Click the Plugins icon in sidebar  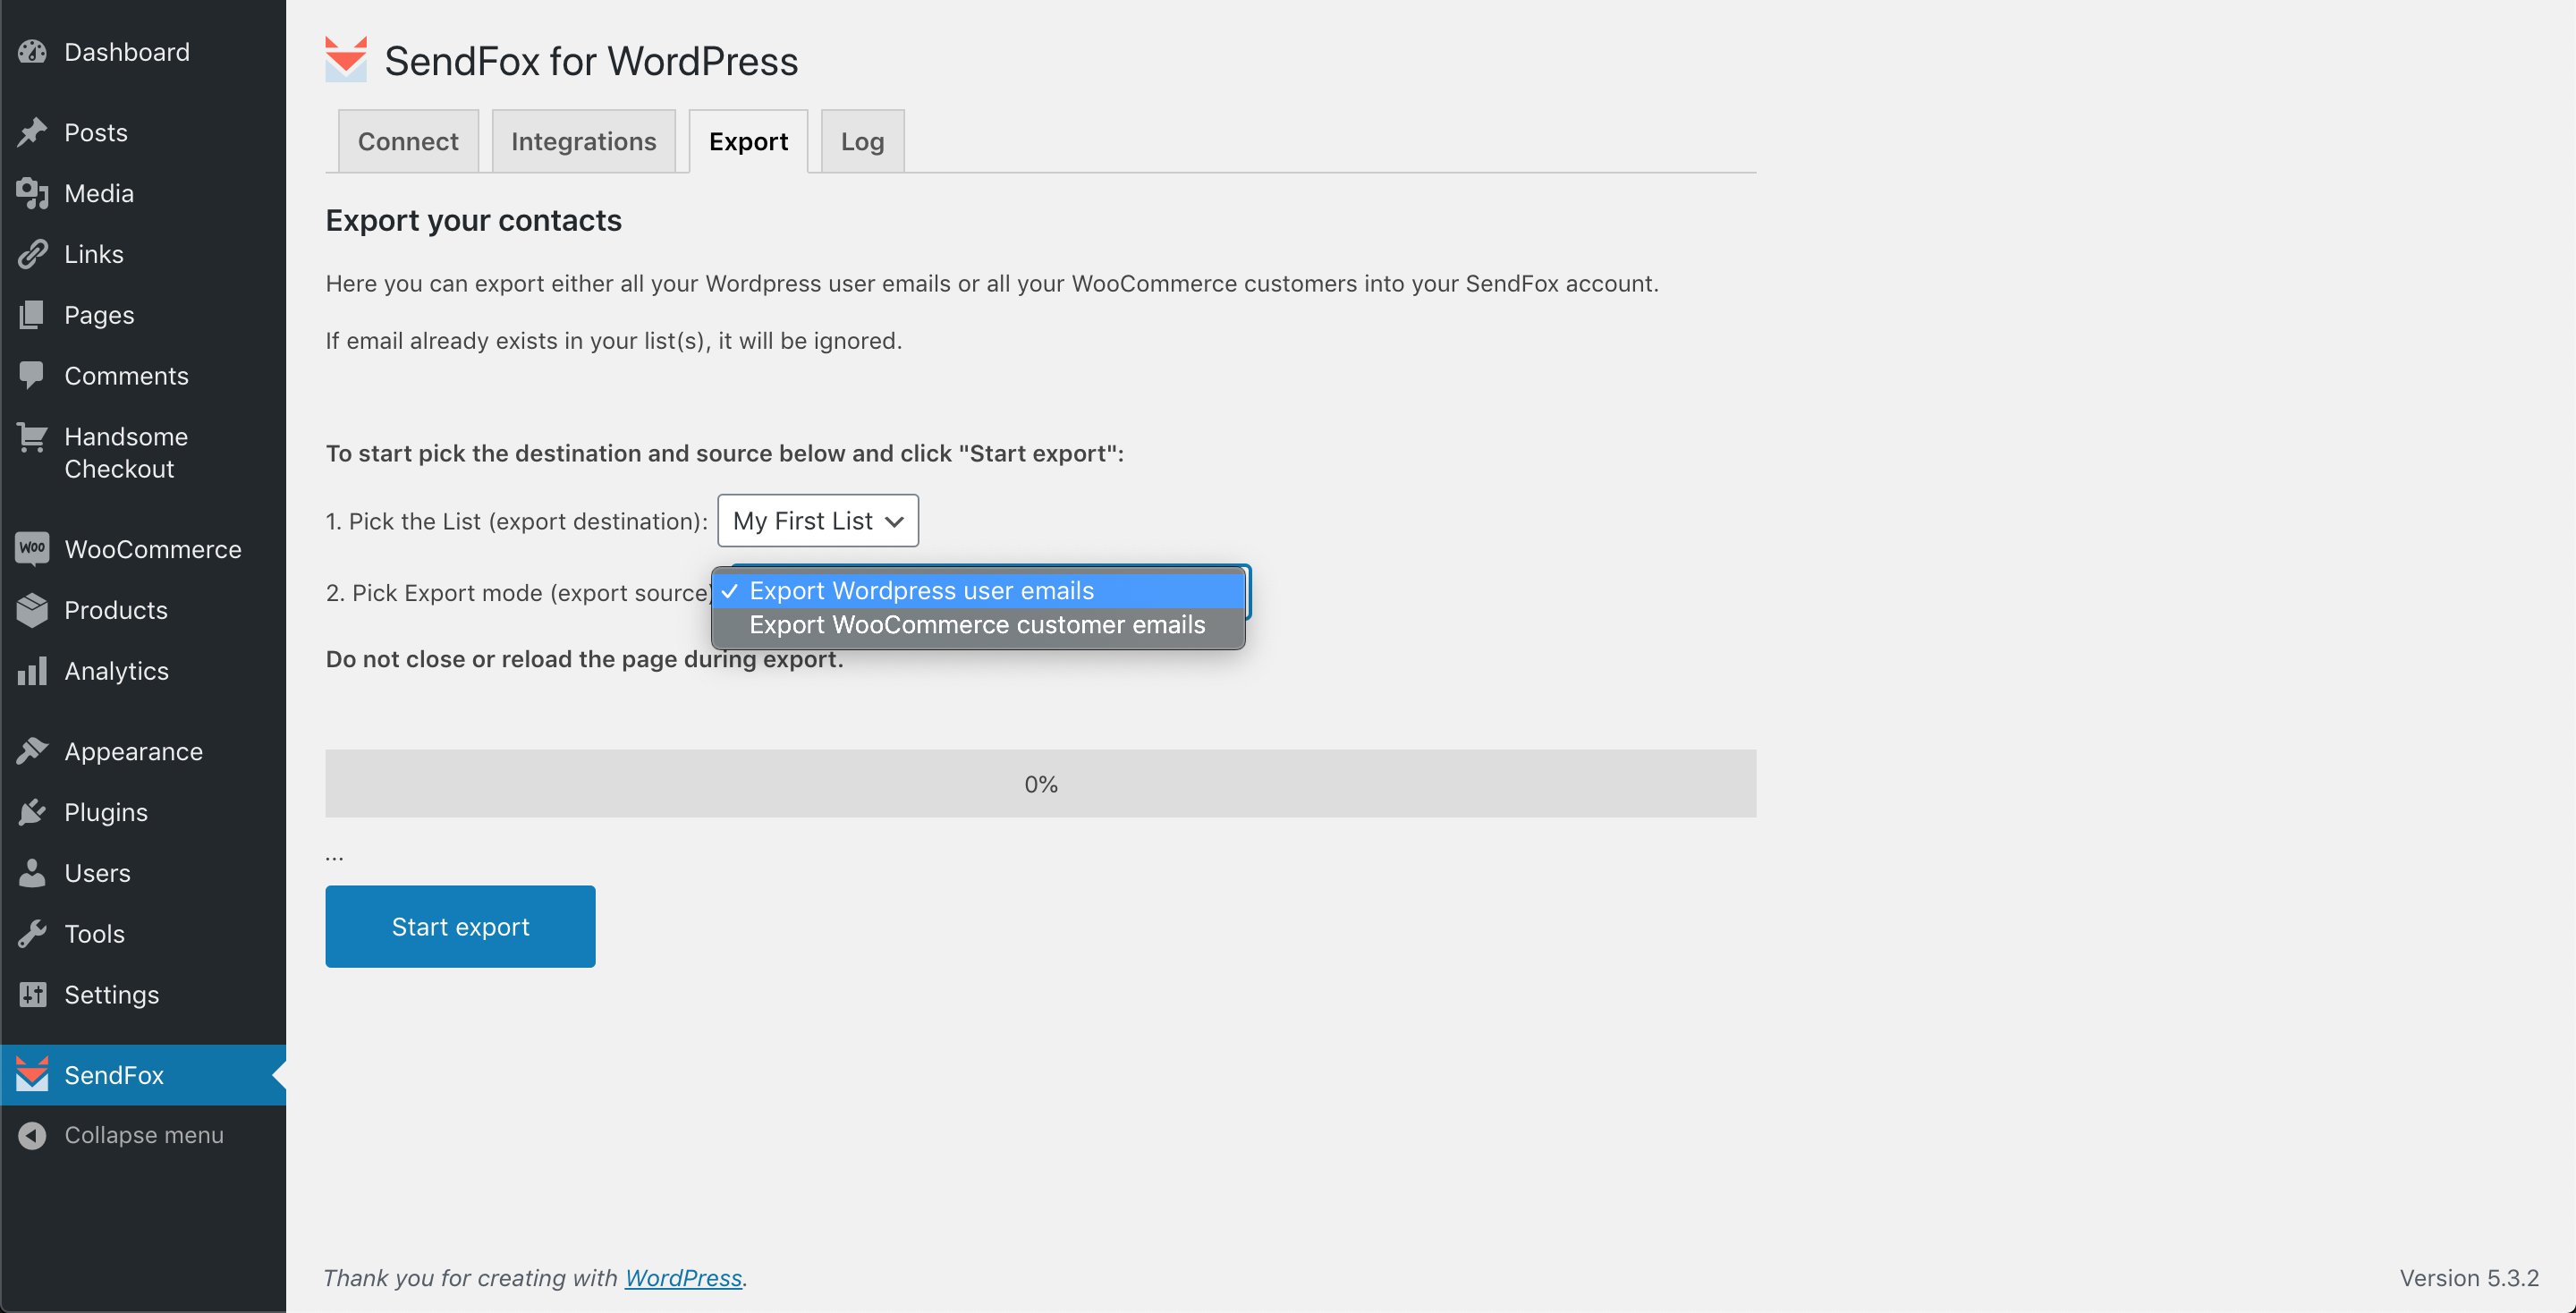pyautogui.click(x=33, y=810)
